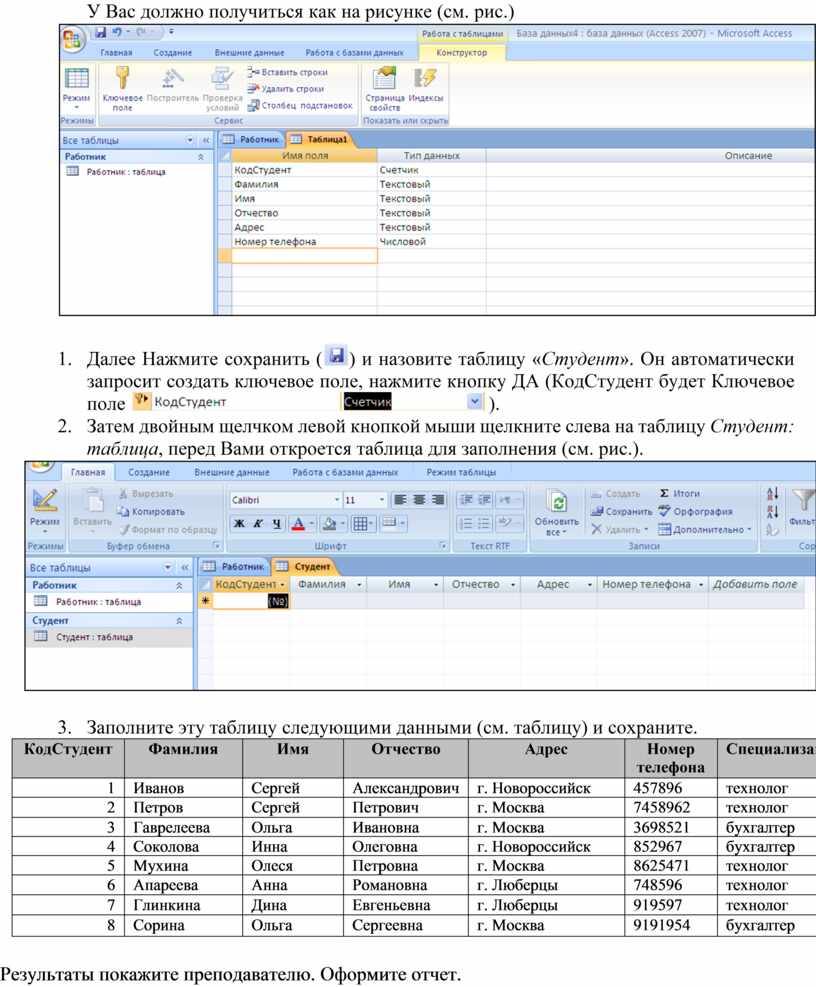Click the Числовой data type cell

pyautogui.click(x=432, y=242)
